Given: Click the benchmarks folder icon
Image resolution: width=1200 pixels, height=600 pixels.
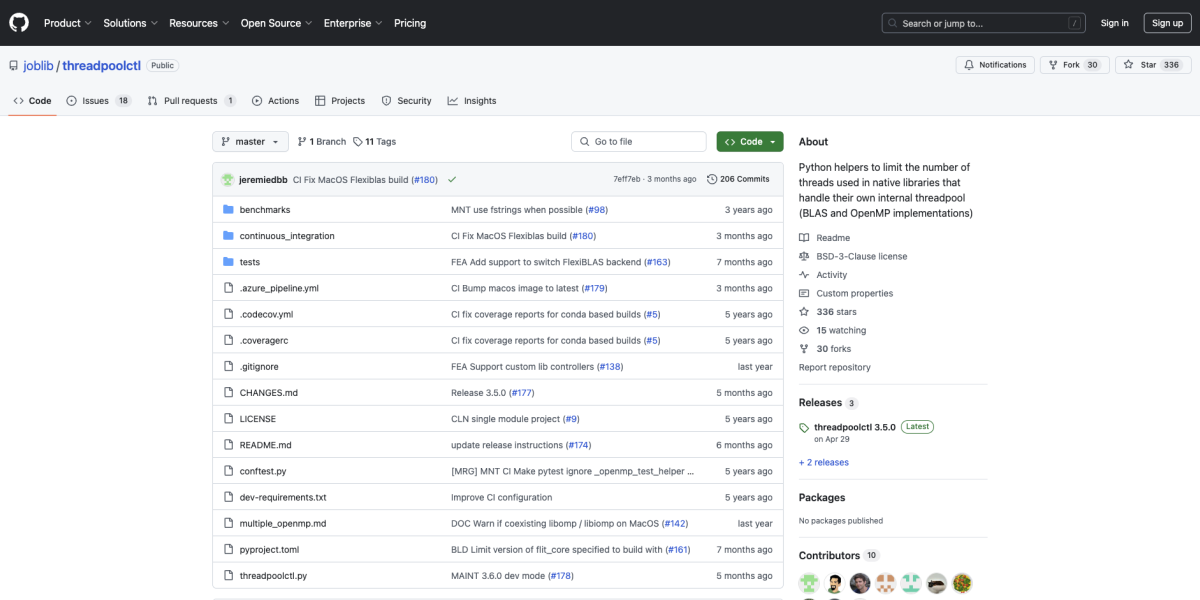Looking at the screenshot, I should [228, 210].
